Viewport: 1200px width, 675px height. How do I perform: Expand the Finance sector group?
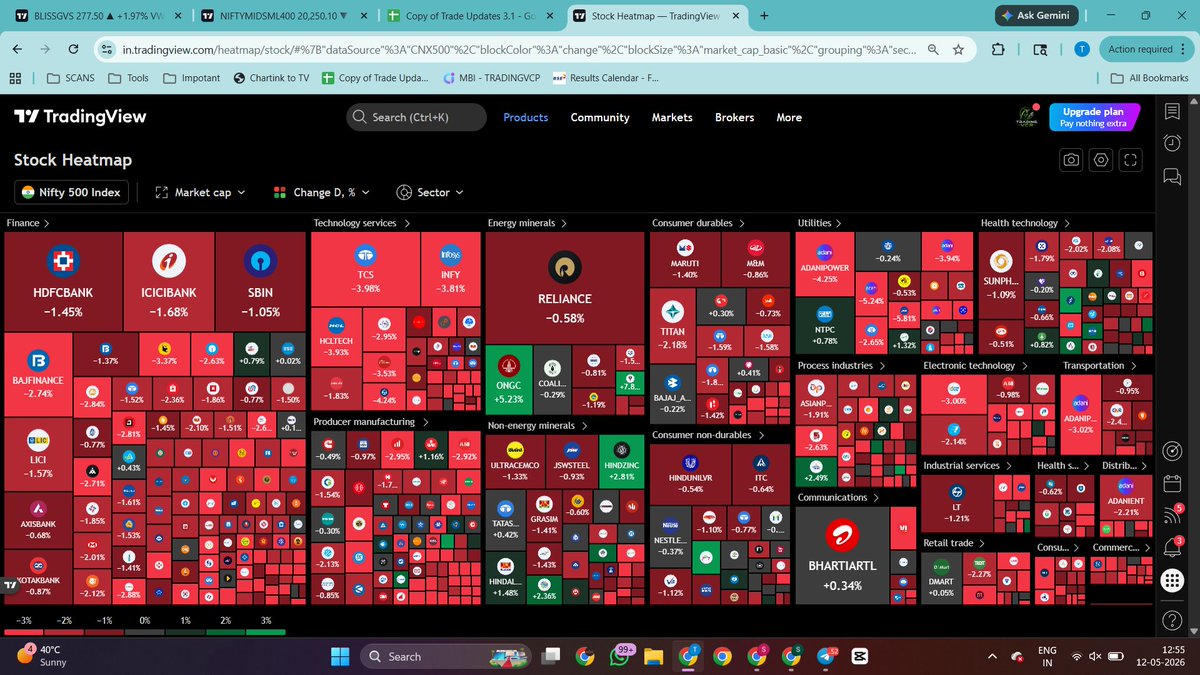coord(28,223)
